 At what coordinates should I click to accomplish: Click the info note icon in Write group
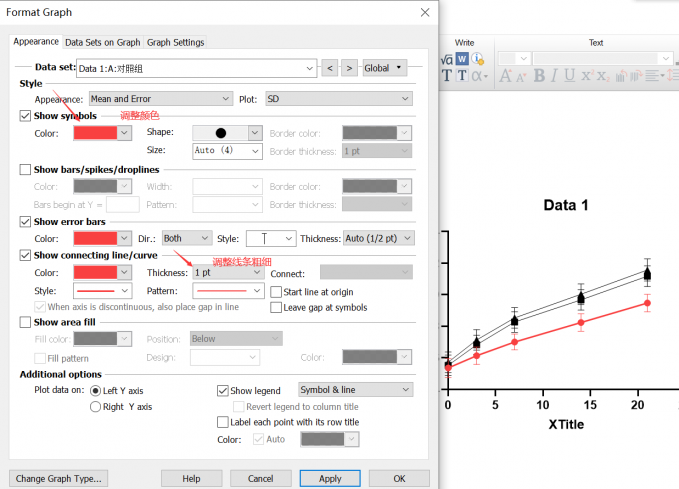click(x=477, y=59)
